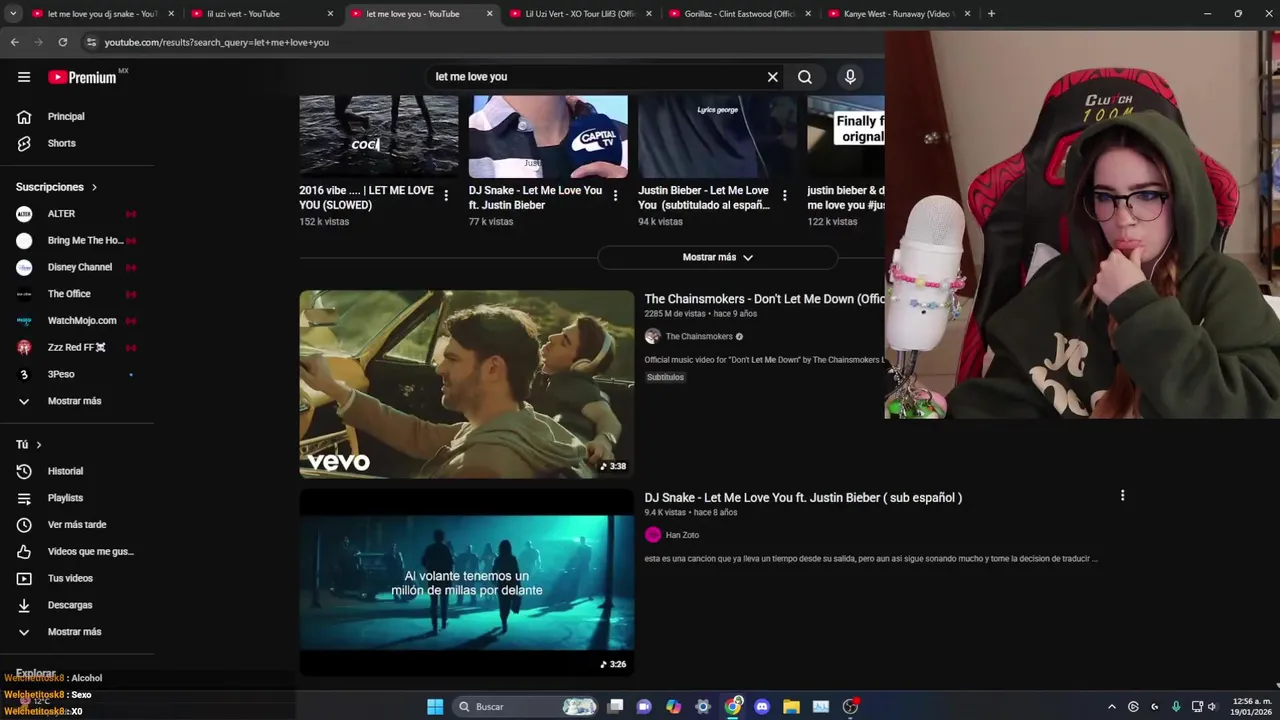
Task: Open the '2016 vibe' slowed short thumbnail
Action: click(379, 136)
